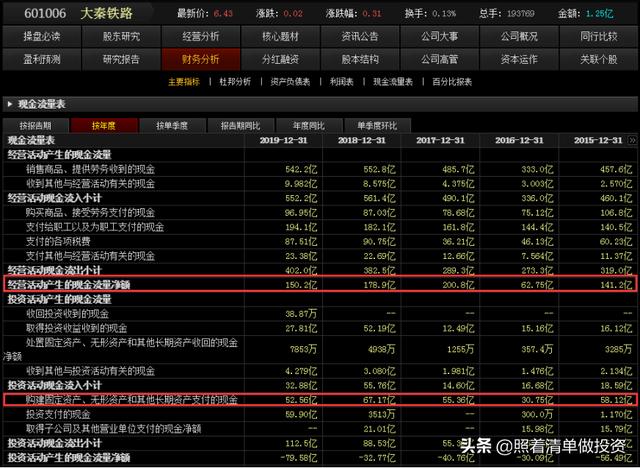The height and width of the screenshot is (468, 640).
Task: Select the row 销售商品、提供劳务收到的现金
Action: [320, 169]
